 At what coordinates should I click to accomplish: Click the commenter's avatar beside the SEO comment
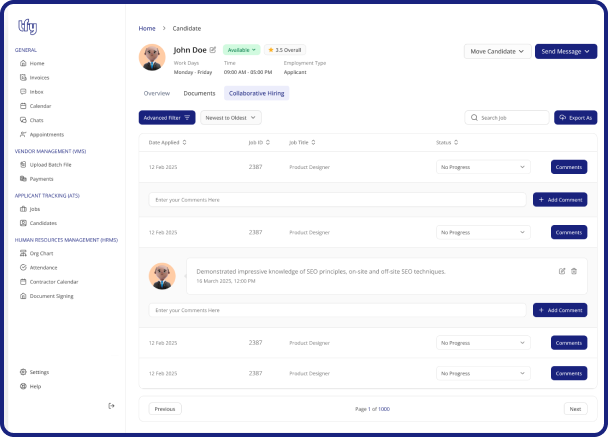pyautogui.click(x=162, y=276)
